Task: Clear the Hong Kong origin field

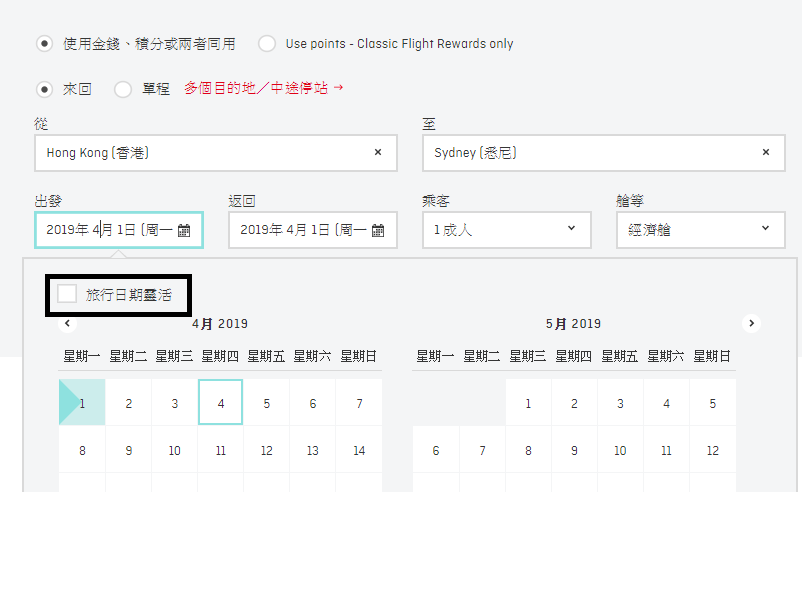Action: (x=378, y=152)
